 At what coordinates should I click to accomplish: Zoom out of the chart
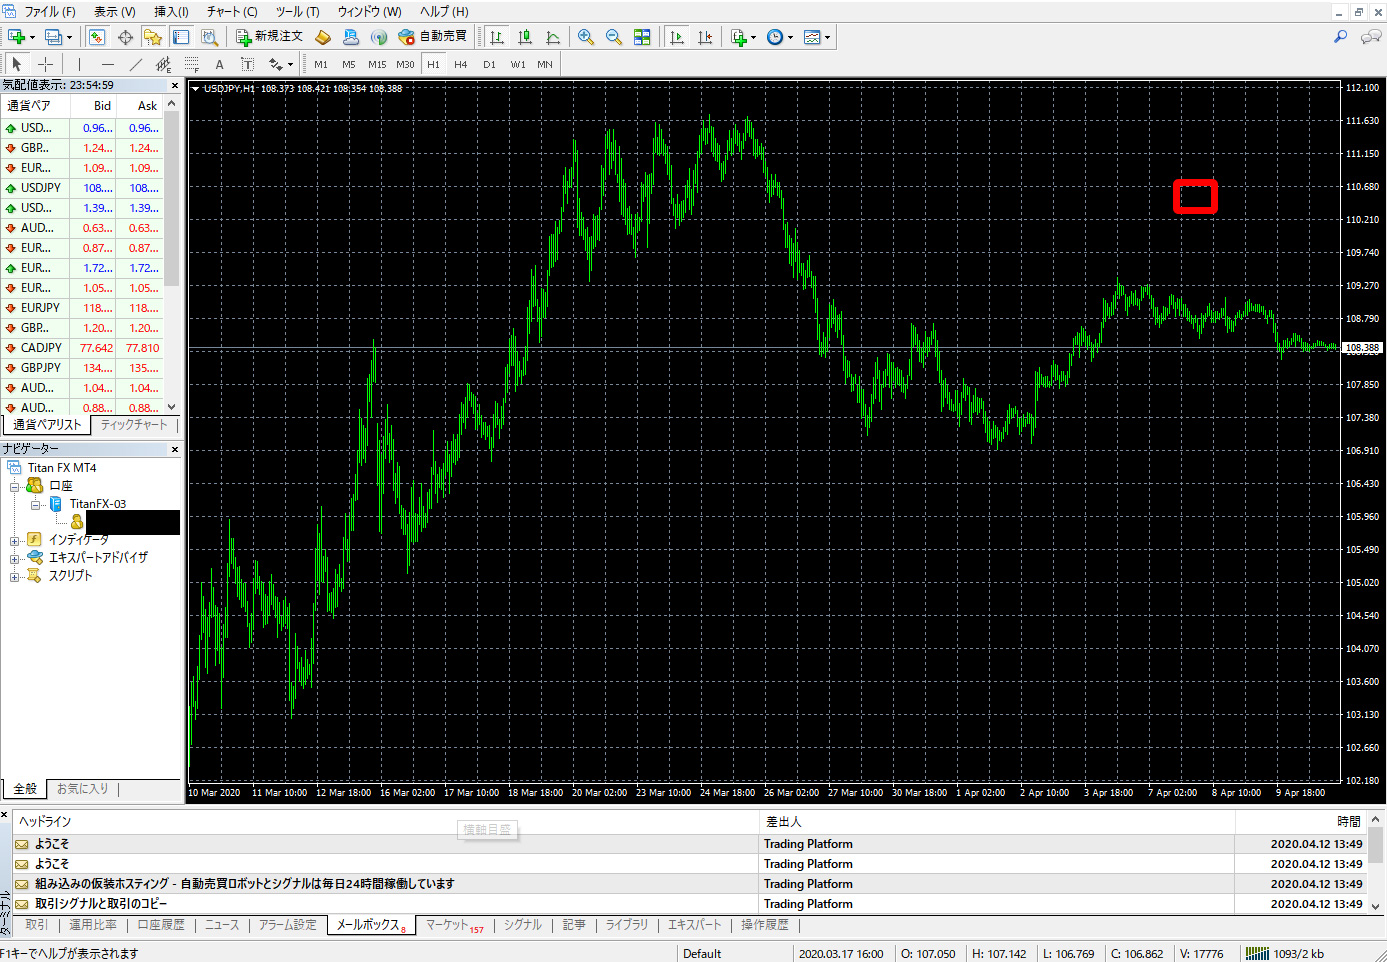pos(614,37)
